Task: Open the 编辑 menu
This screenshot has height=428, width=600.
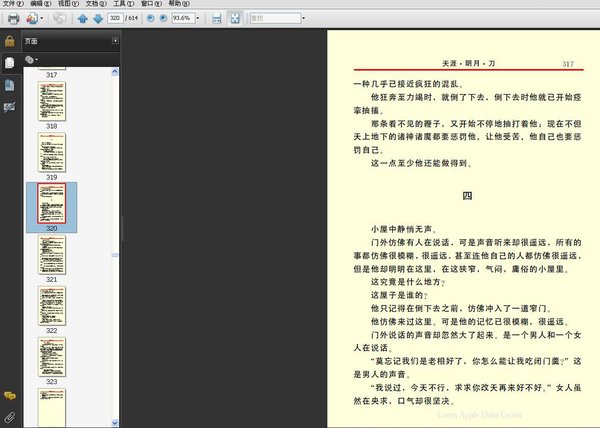Action: pyautogui.click(x=41, y=3)
